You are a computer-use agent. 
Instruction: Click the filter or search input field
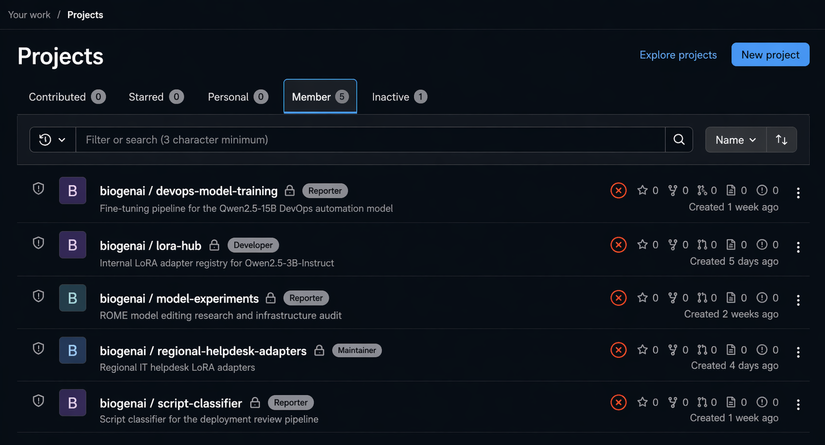pyautogui.click(x=370, y=140)
